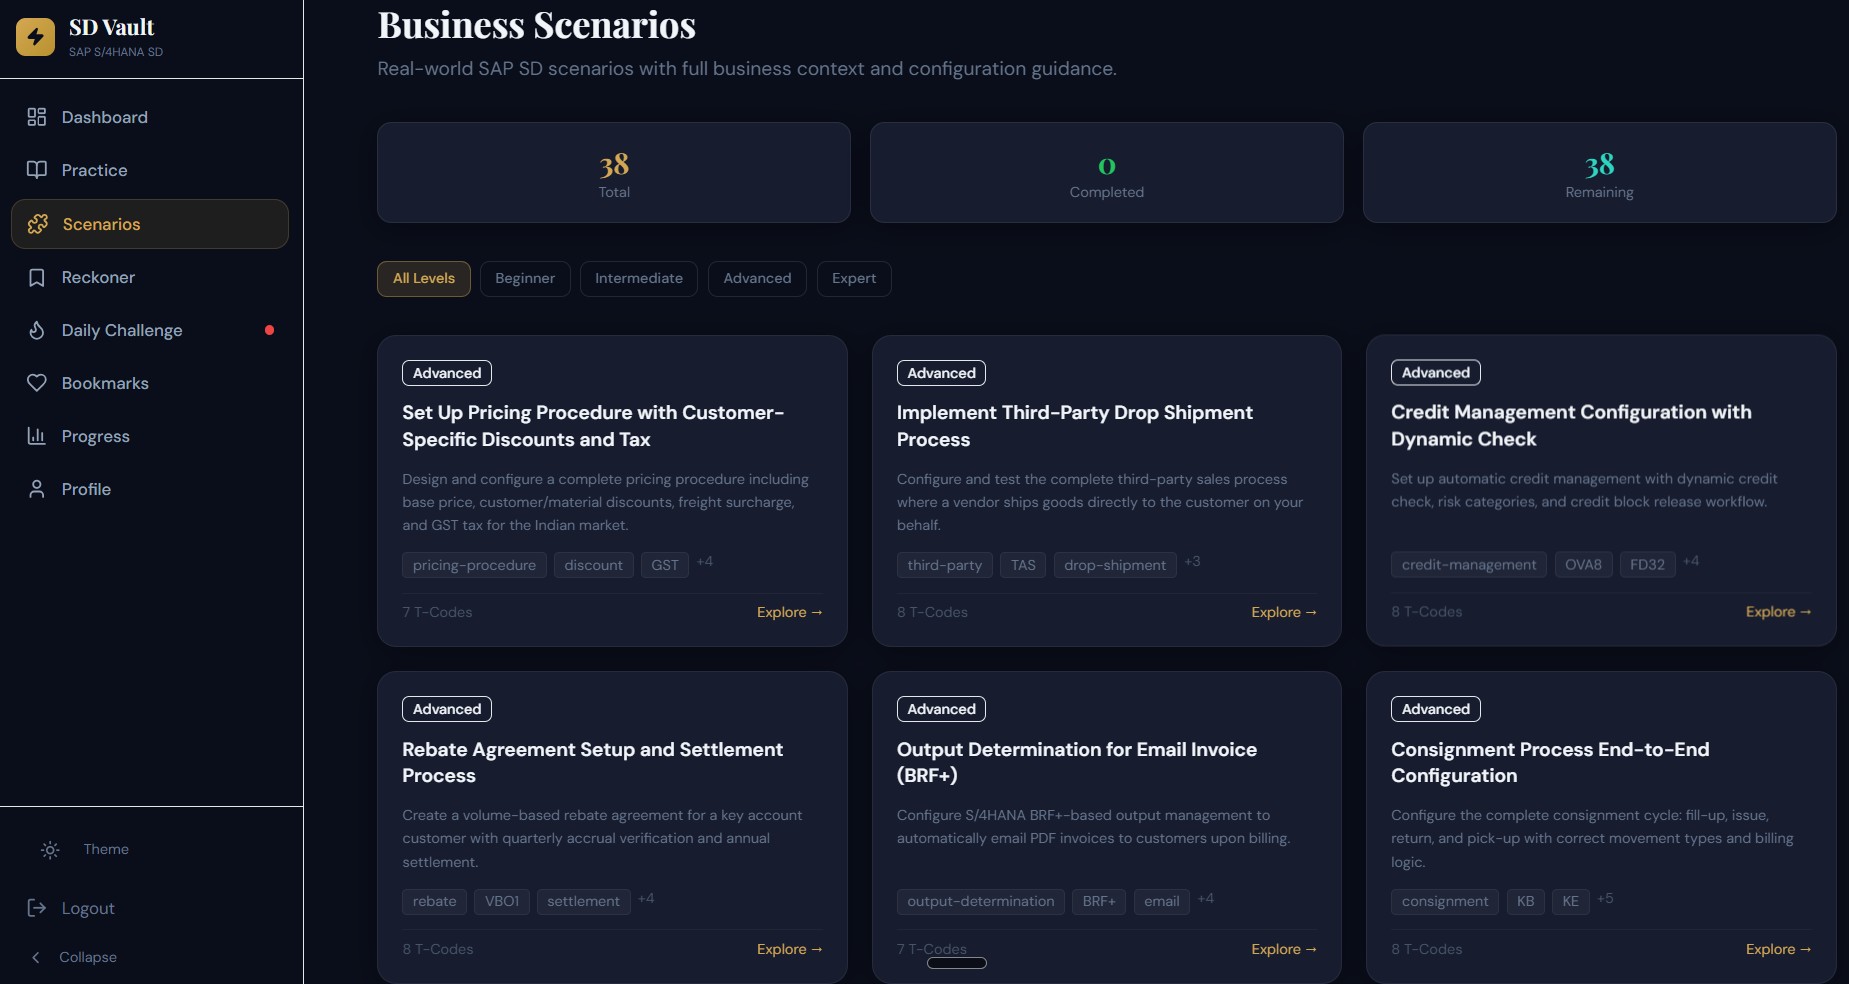Explore the Credit Management Configuration scenario
The width and height of the screenshot is (1849, 984).
click(x=1778, y=612)
